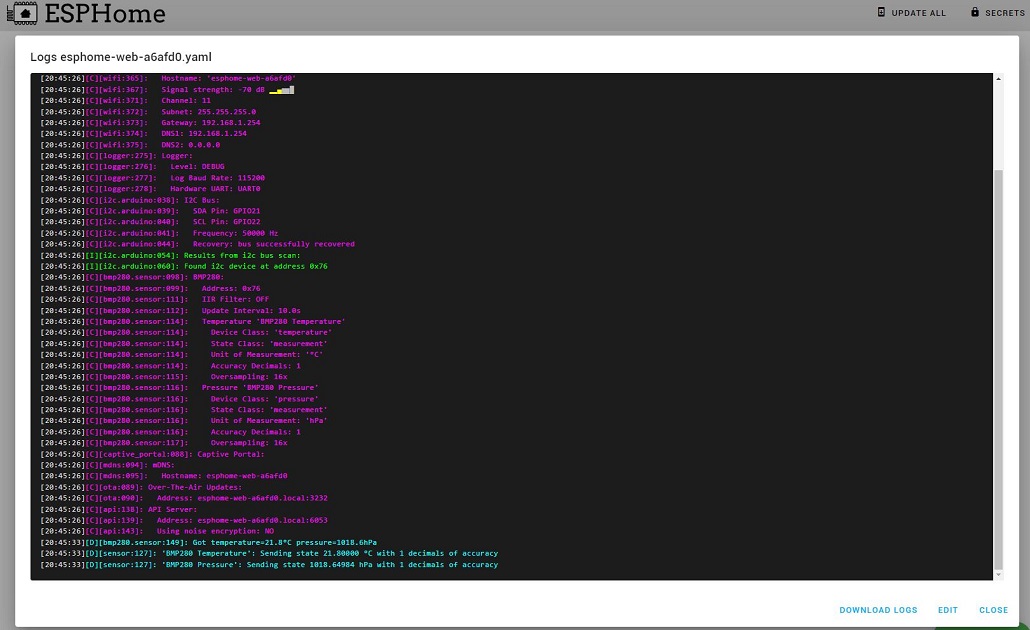Click the 'DNS1: 192.168.1.254' log line
Screen dimensions: 1030x630
point(144,134)
